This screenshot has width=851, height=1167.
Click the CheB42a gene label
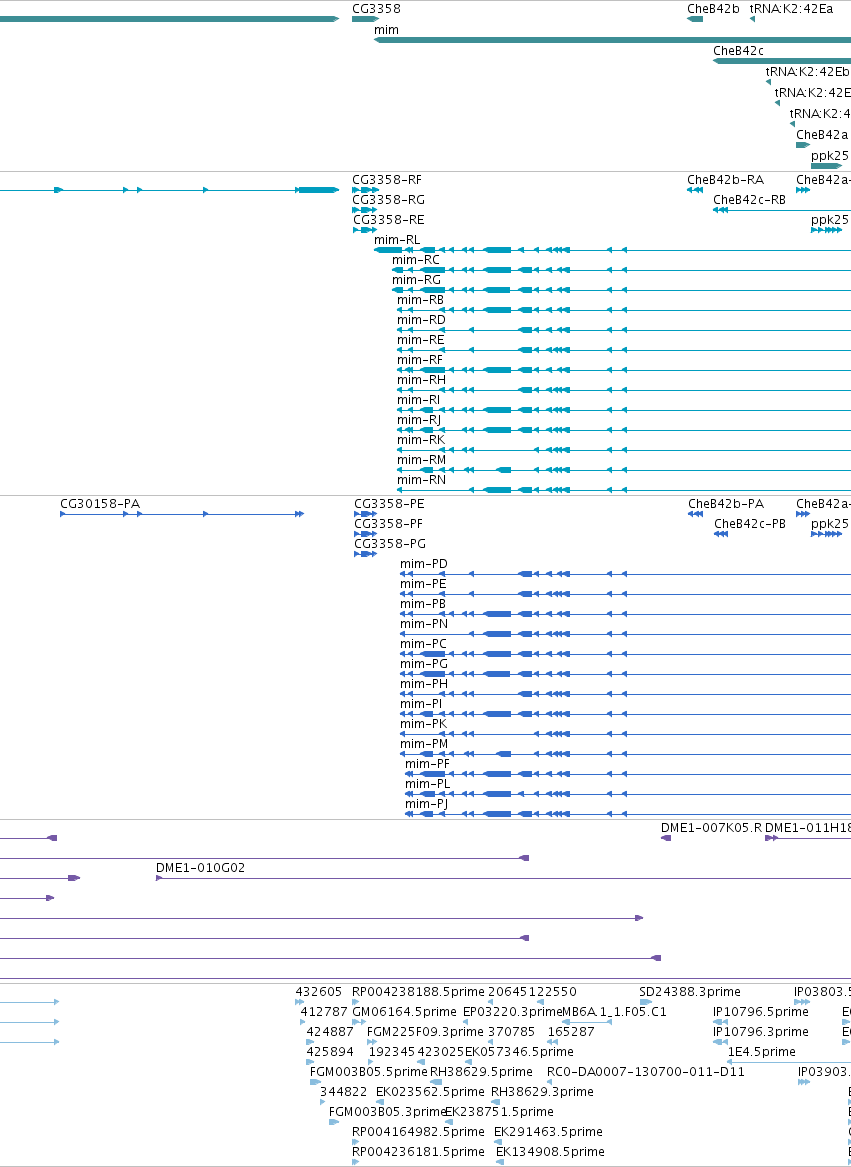[x=822, y=135]
